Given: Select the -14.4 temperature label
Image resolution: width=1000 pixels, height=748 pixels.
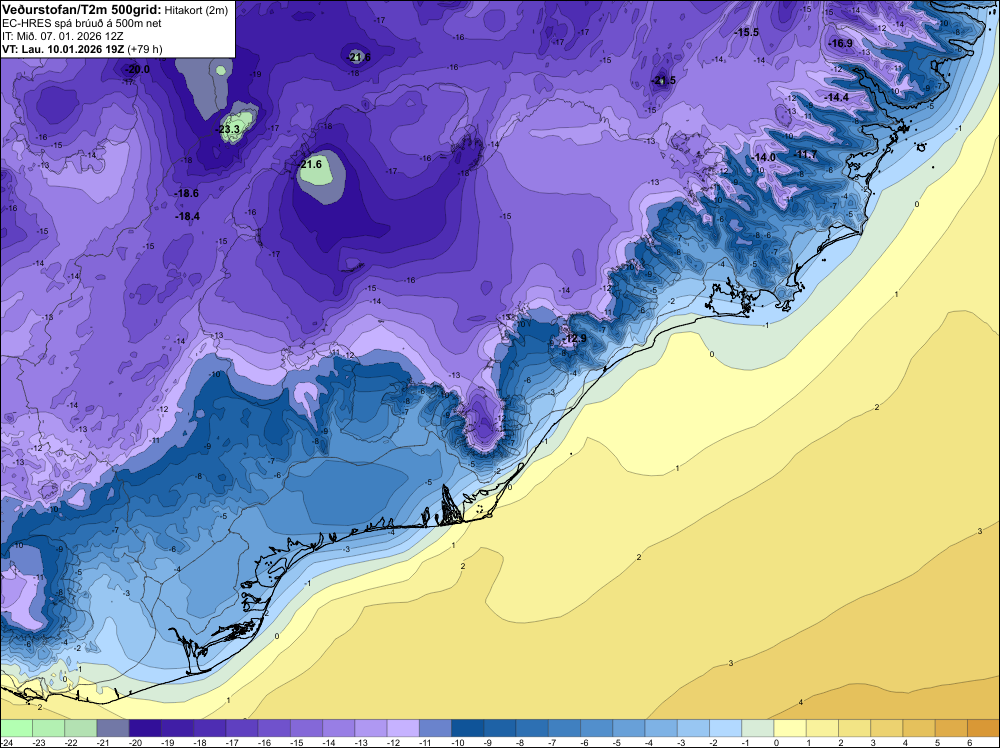Looking at the screenshot, I should tap(836, 98).
